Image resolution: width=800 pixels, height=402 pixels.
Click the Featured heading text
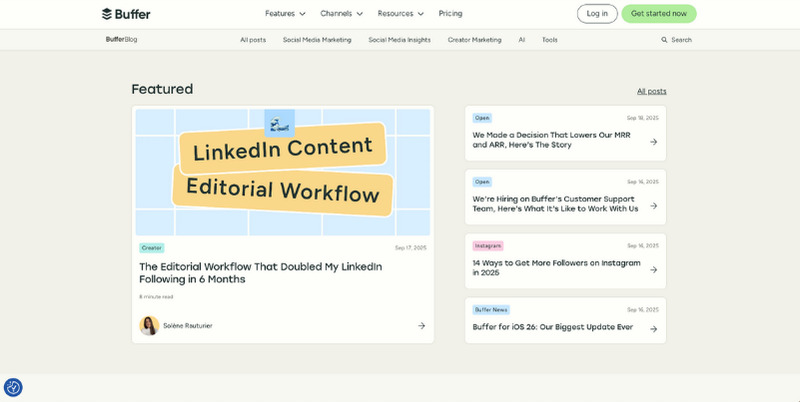162,89
